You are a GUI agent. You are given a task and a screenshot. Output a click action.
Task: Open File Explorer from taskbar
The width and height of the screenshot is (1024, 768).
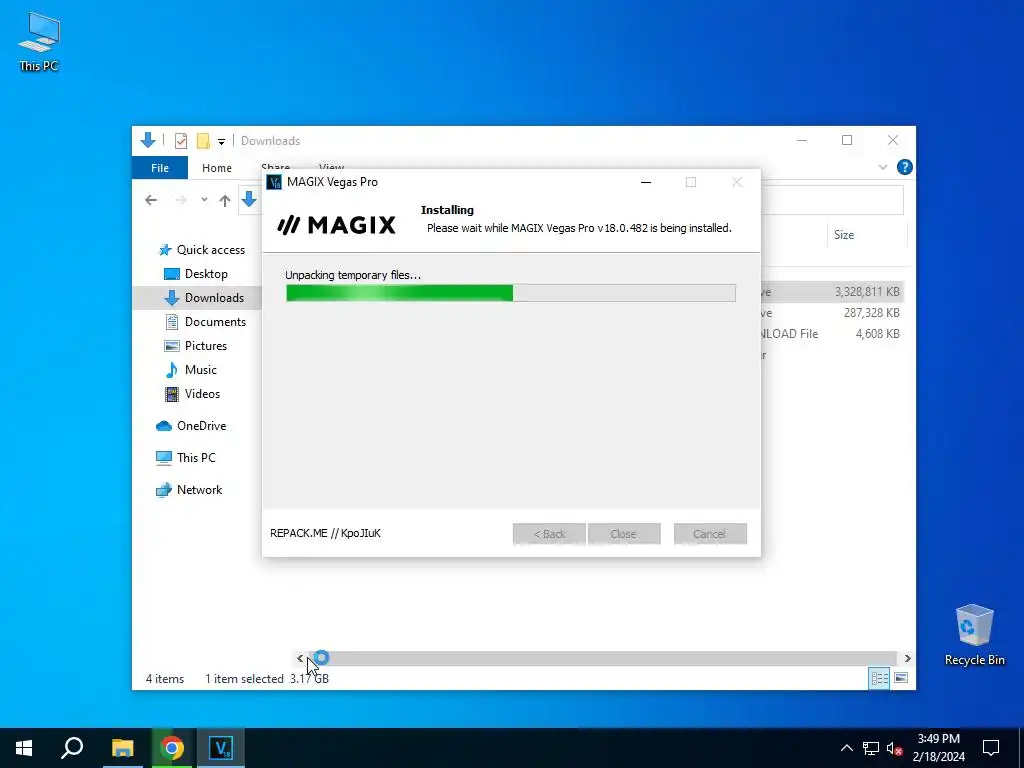point(122,748)
